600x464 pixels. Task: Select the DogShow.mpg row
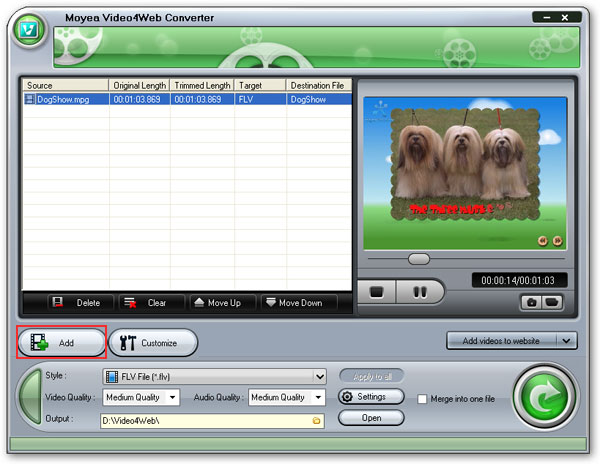[x=187, y=99]
